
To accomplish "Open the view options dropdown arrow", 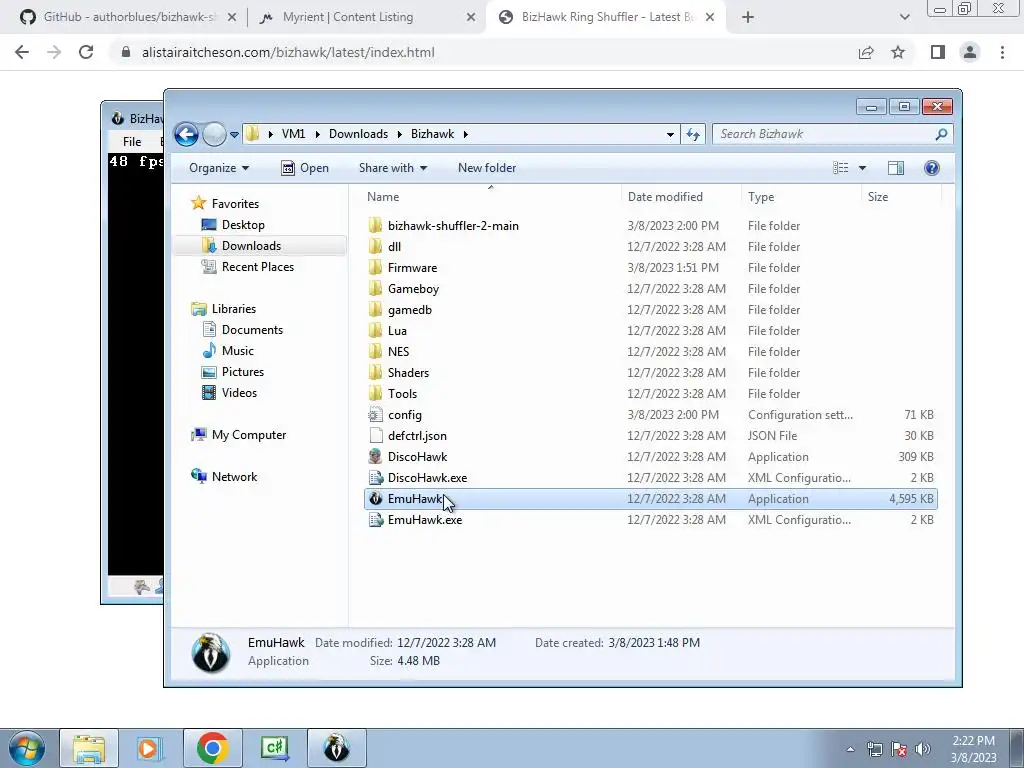I will [x=862, y=168].
